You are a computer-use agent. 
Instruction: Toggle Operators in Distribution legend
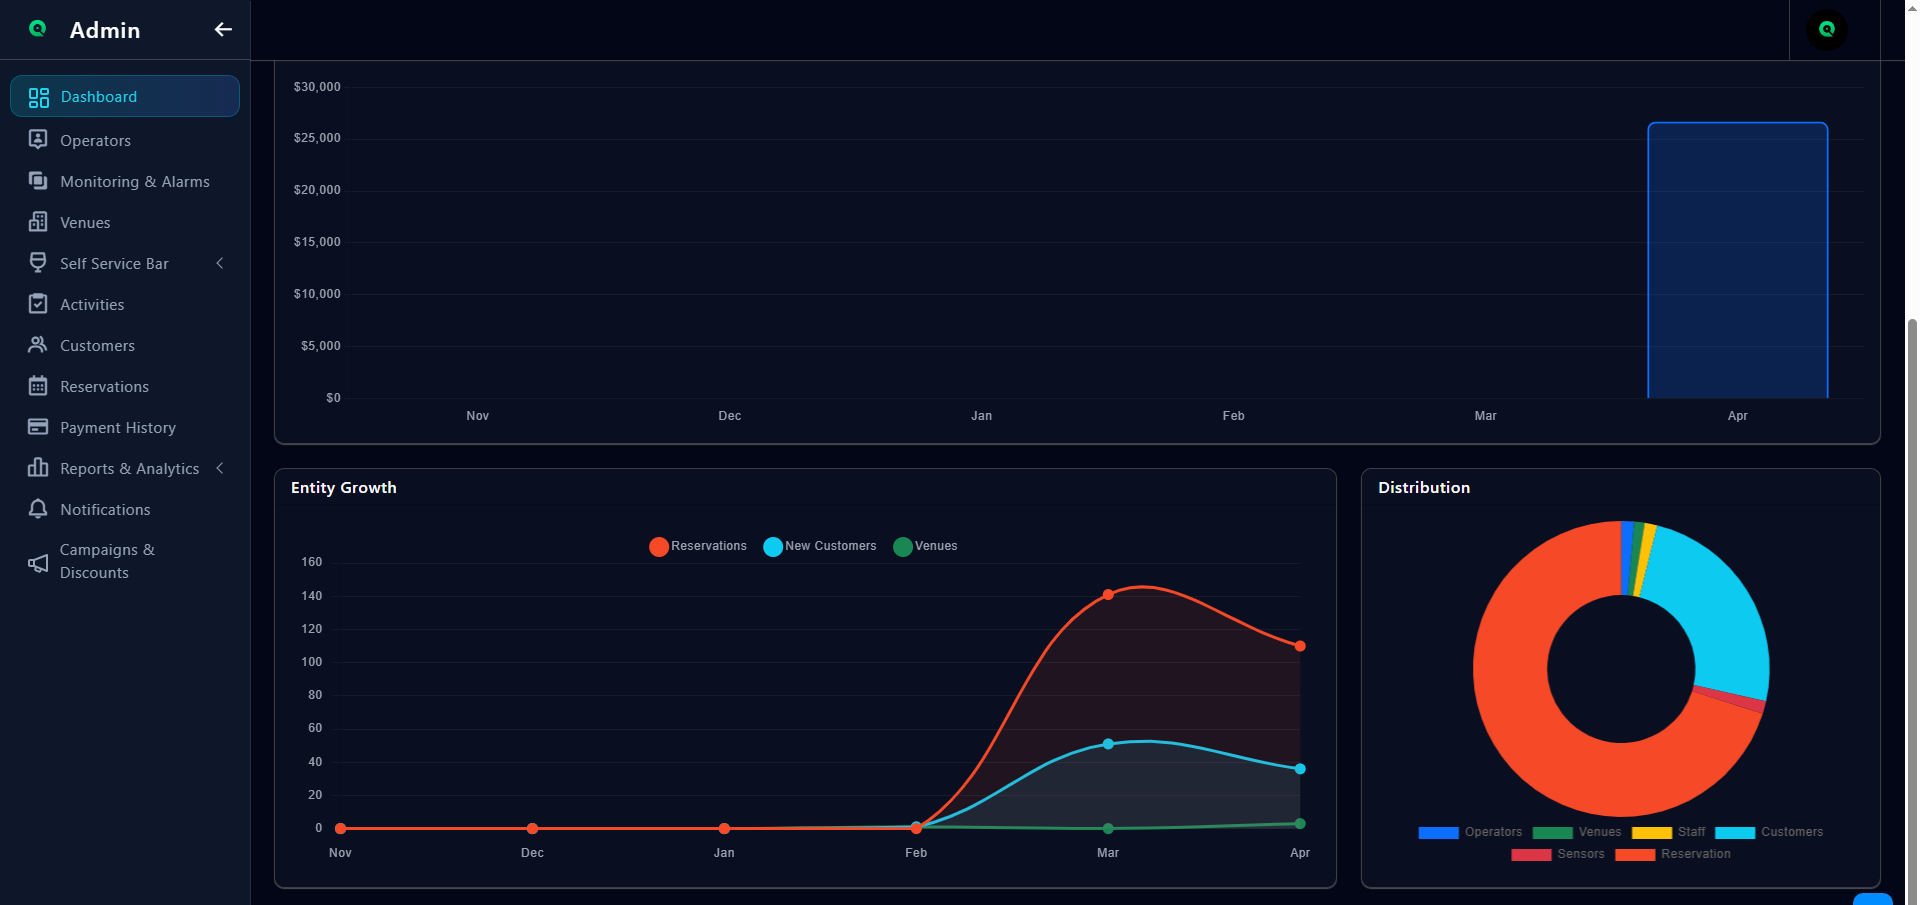[x=1470, y=832]
